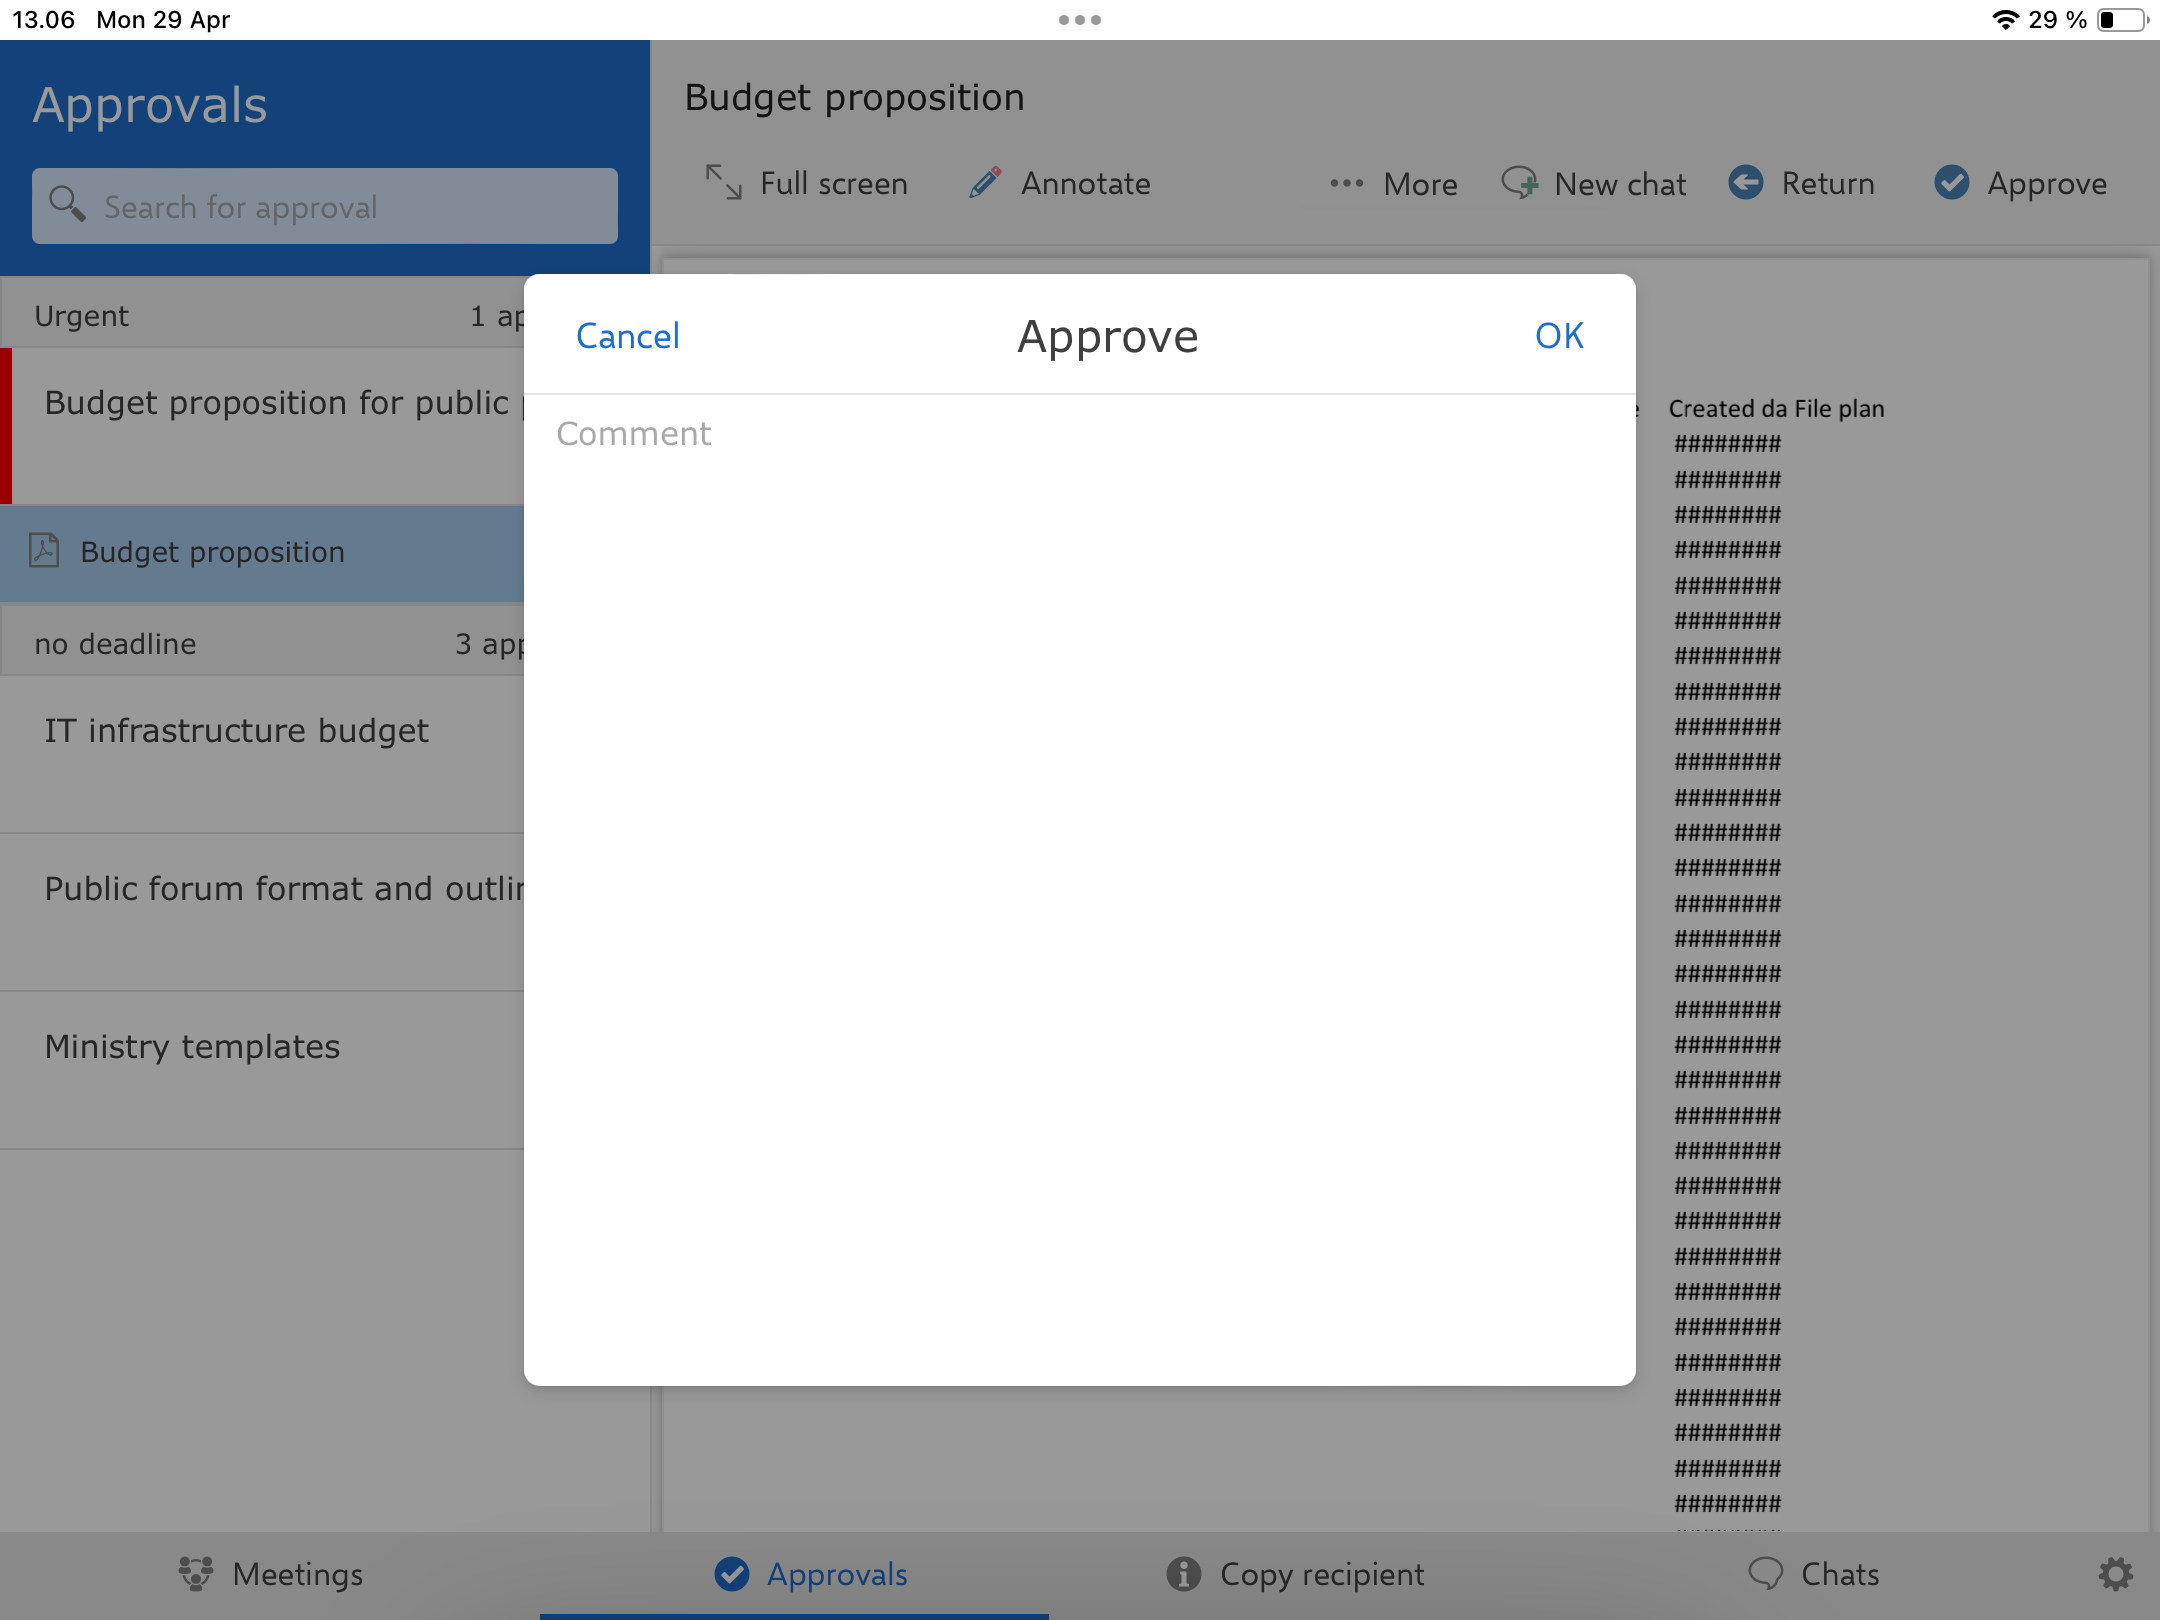Tap the Full screen arrows icon
This screenshot has width=2160, height=1620.
[x=723, y=183]
